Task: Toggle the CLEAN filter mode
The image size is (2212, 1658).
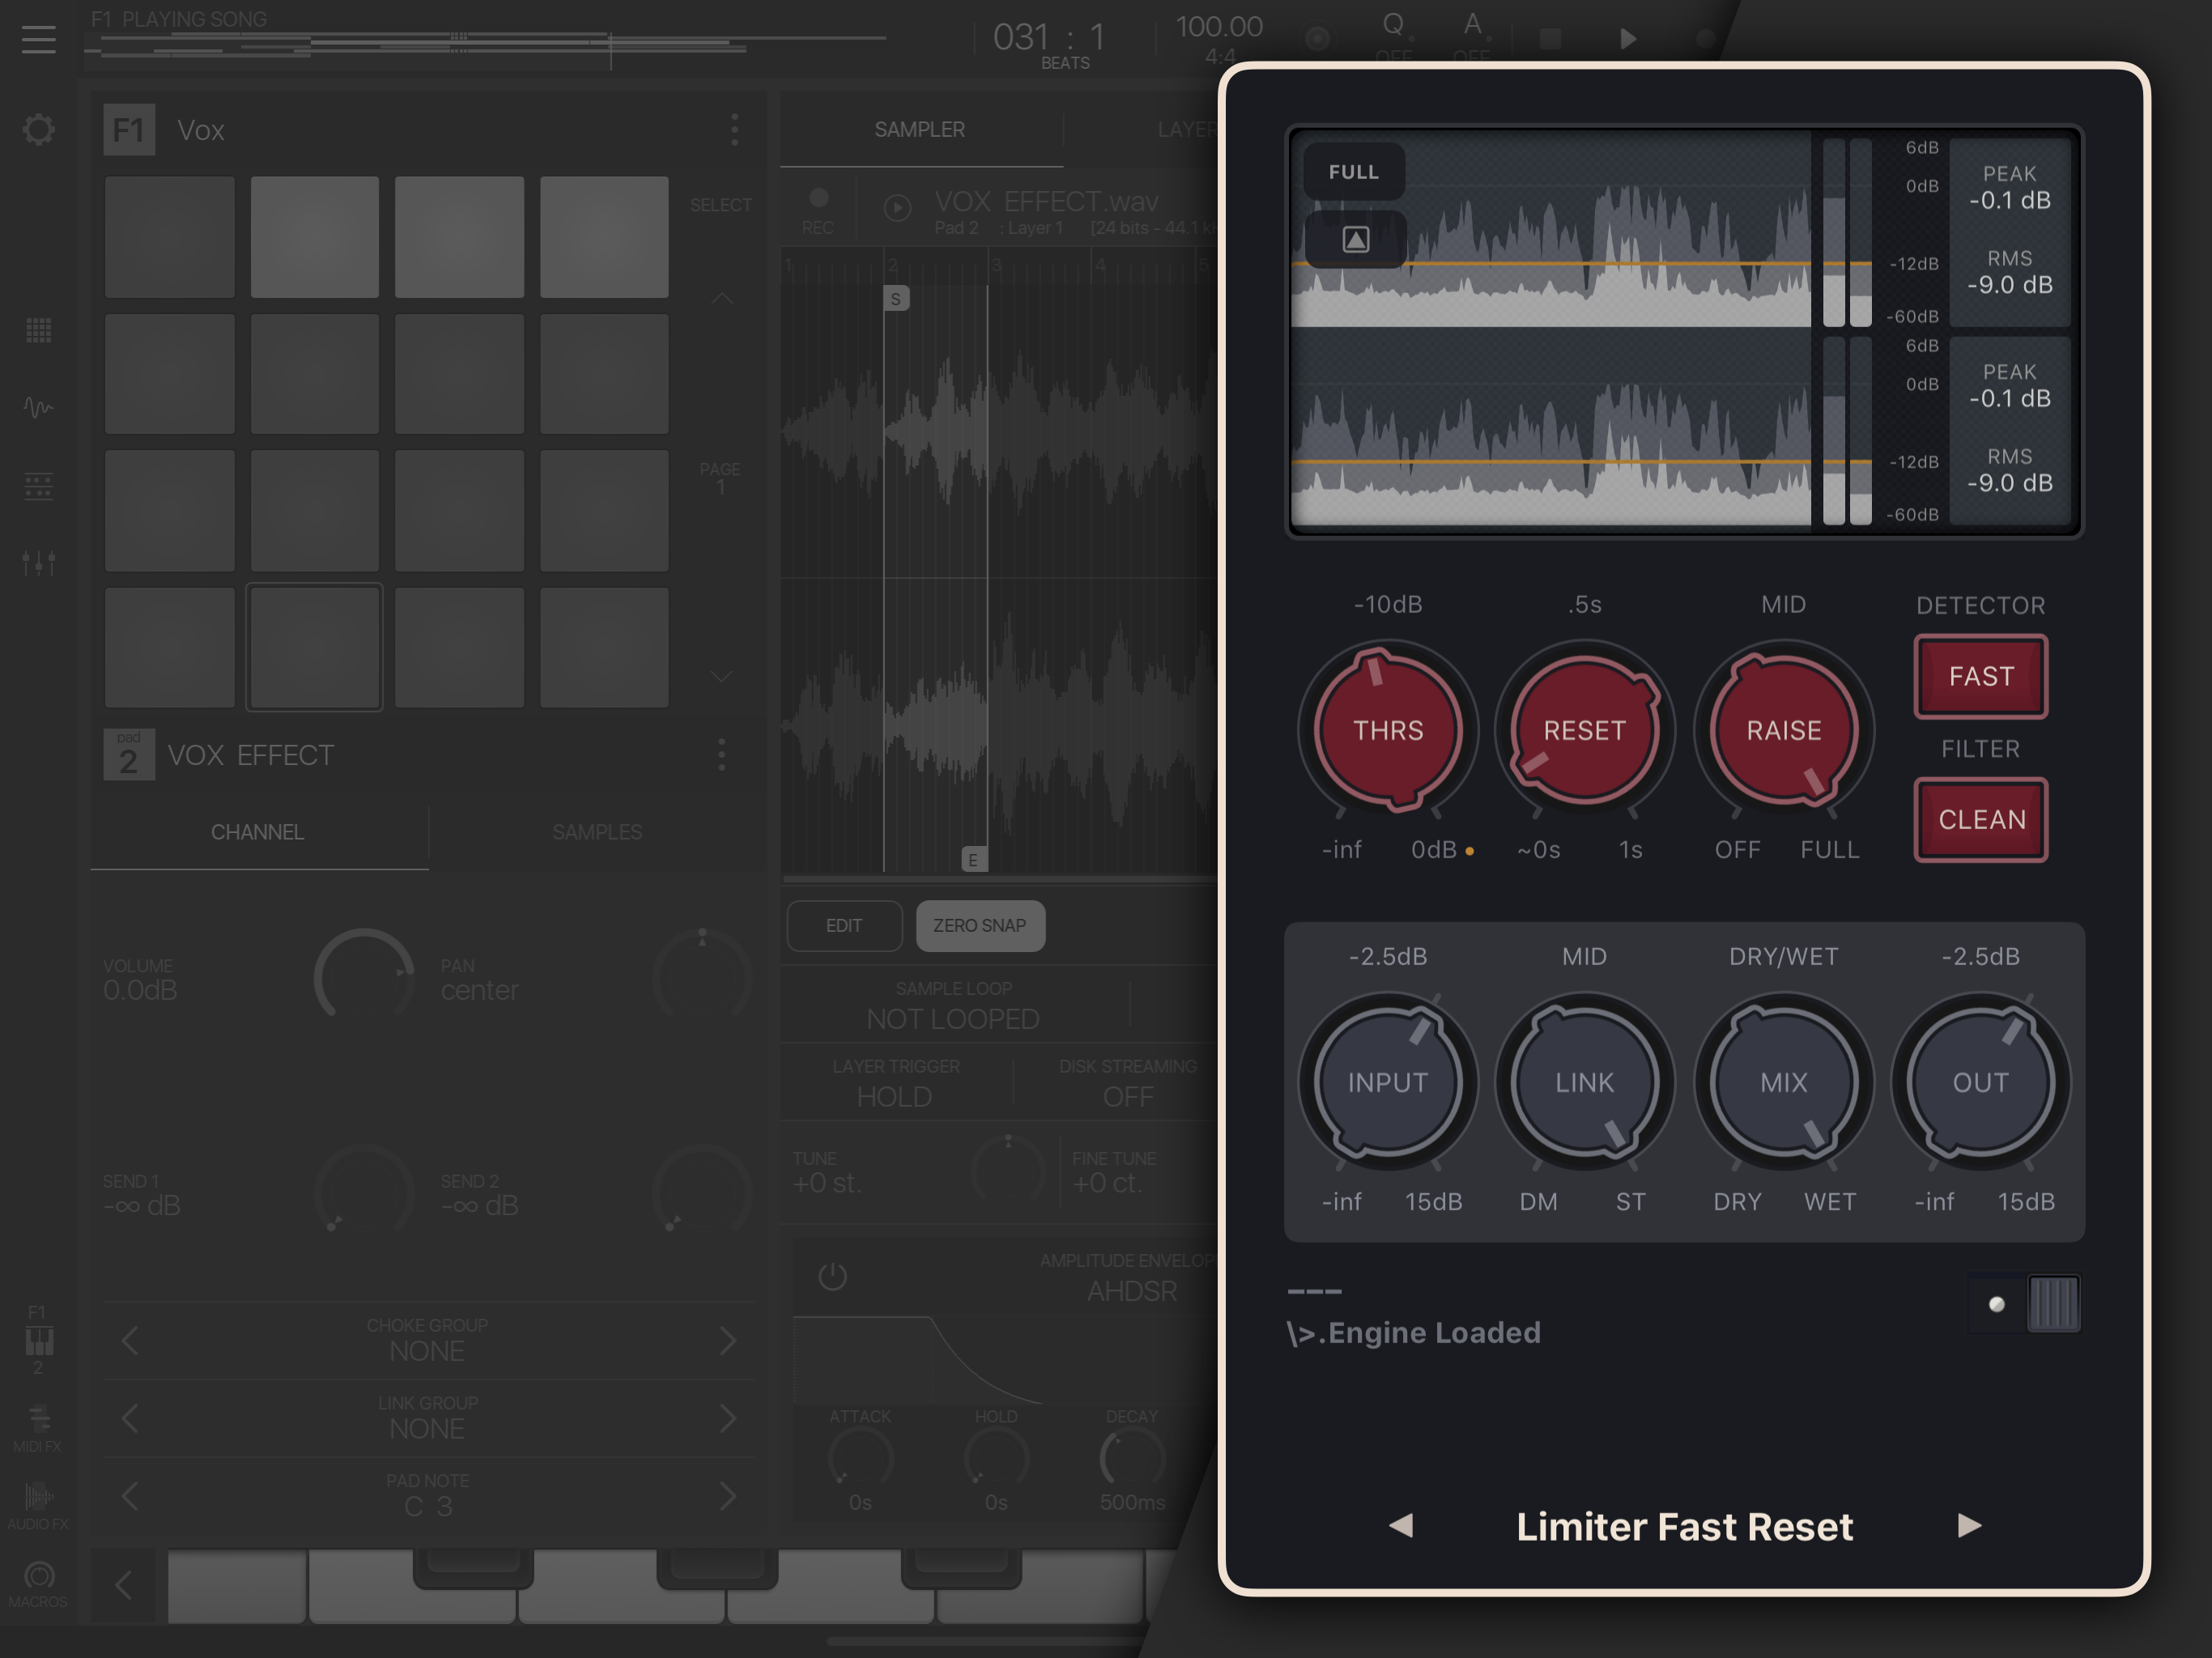Action: tap(1980, 820)
